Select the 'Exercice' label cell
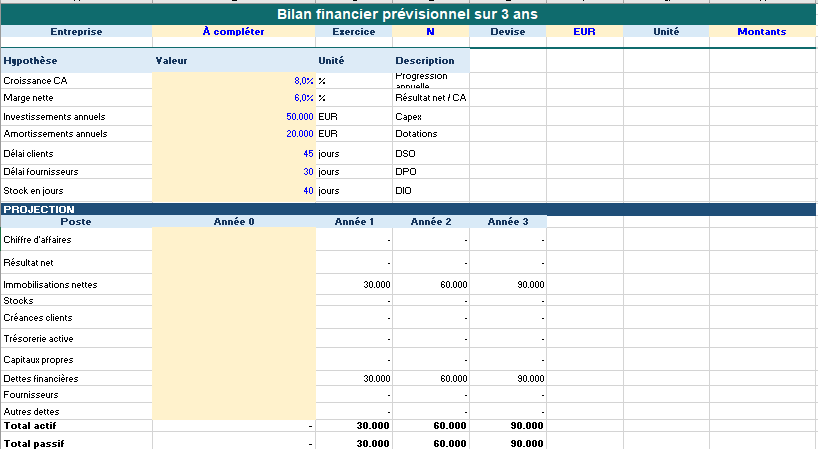Image resolution: width=818 pixels, height=449 pixels. (354, 31)
